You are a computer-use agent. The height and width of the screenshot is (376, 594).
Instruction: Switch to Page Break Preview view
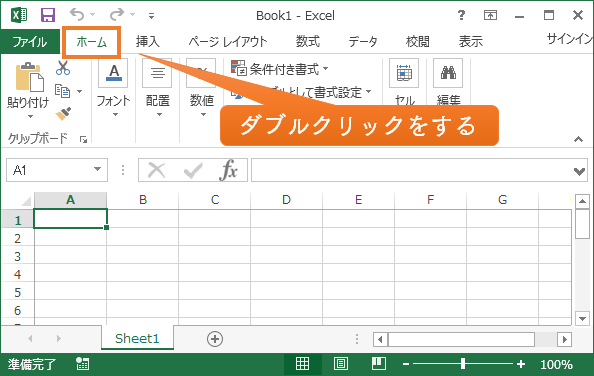379,364
